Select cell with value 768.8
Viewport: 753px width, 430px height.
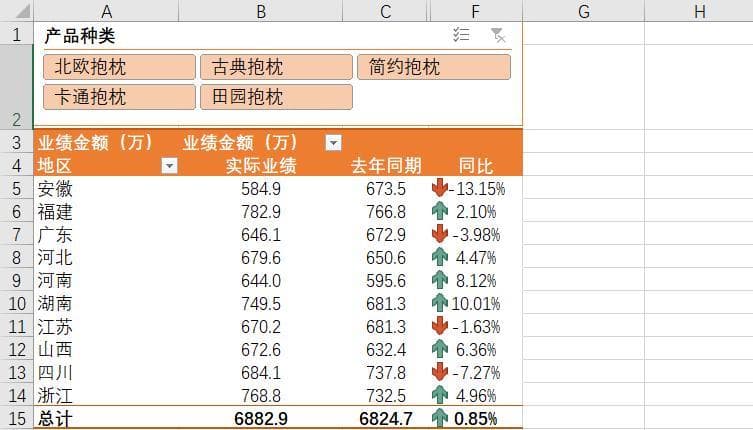point(261,395)
